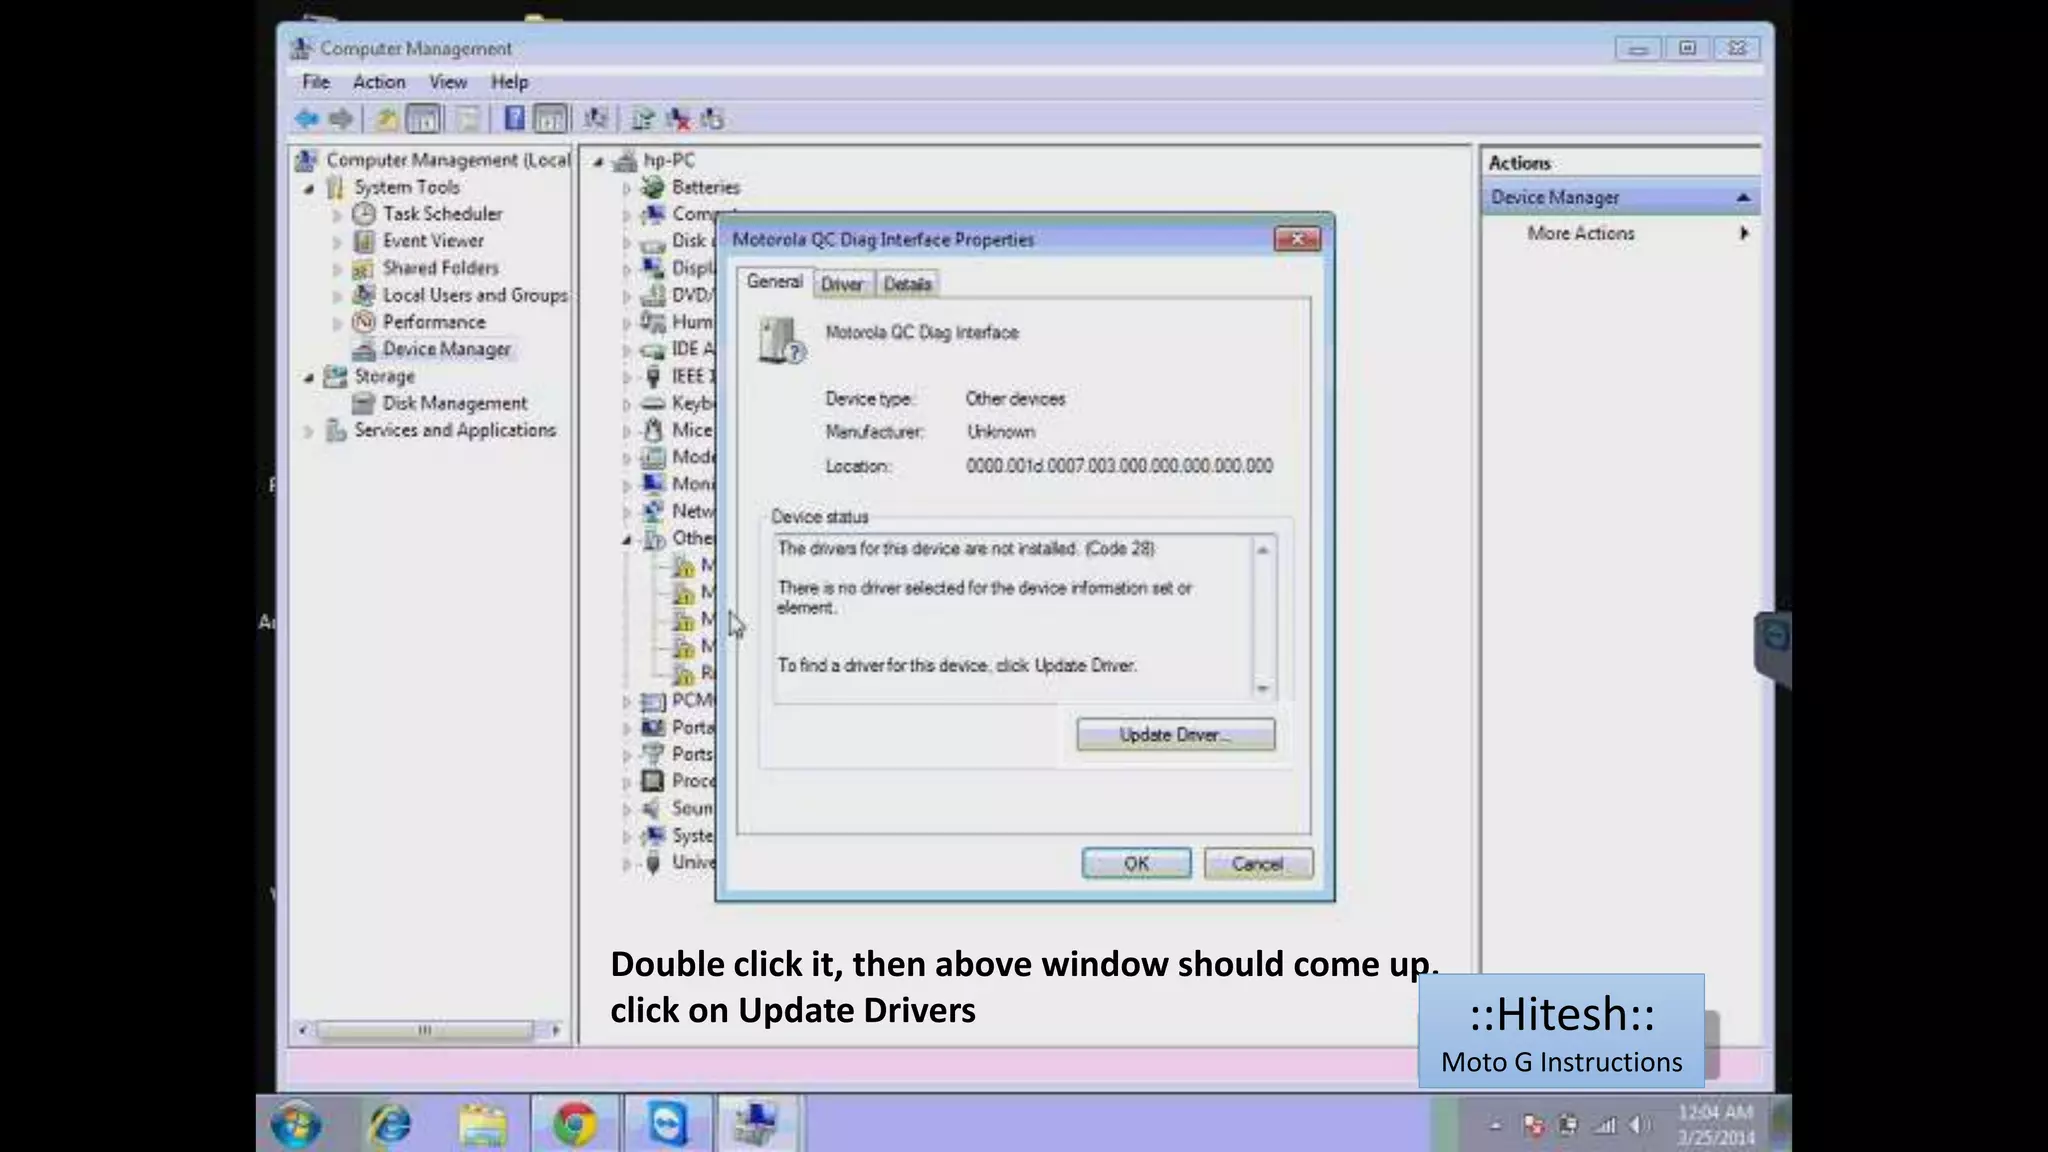Click the Batteries category icon
The image size is (2048, 1152).
[x=653, y=187]
